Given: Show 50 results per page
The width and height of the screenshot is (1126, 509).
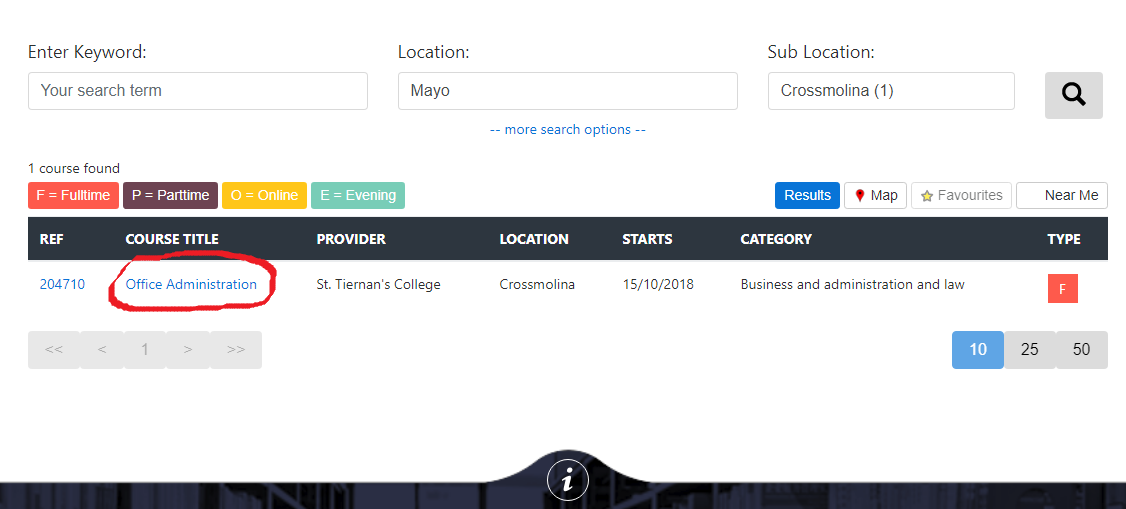Looking at the screenshot, I should (1081, 350).
